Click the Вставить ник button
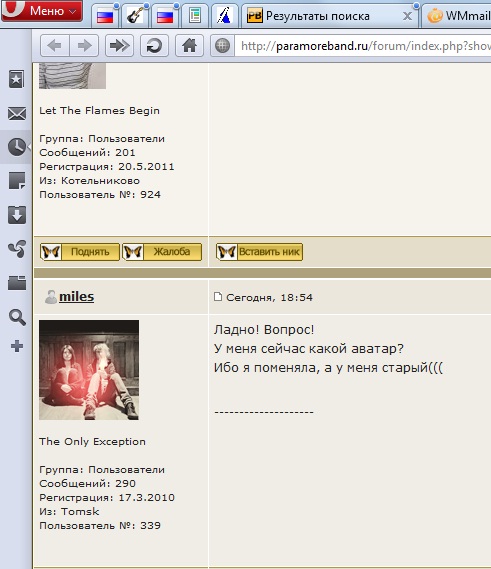The image size is (491, 569). pyautogui.click(x=259, y=252)
